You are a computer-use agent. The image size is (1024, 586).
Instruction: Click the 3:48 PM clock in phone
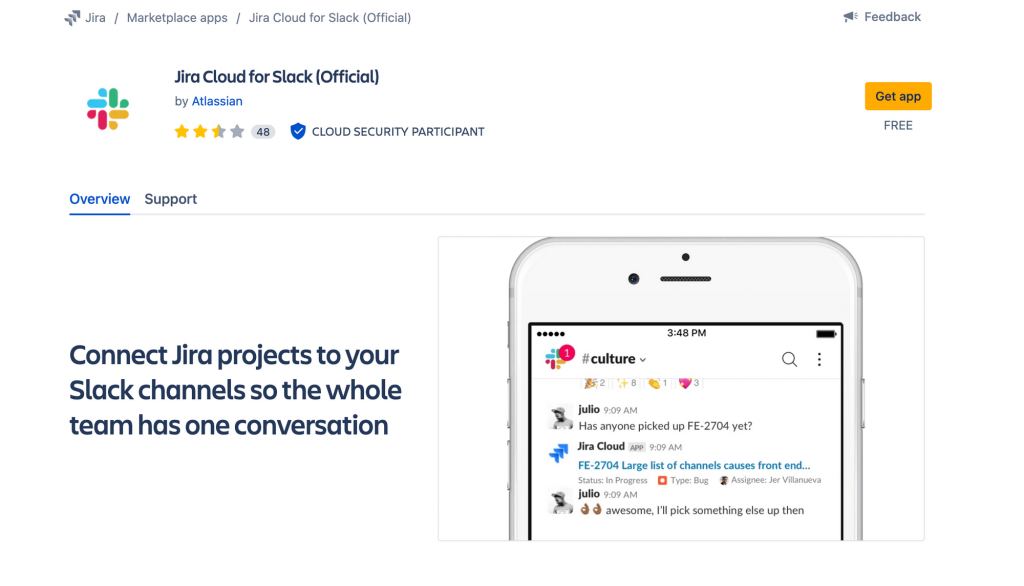point(686,333)
